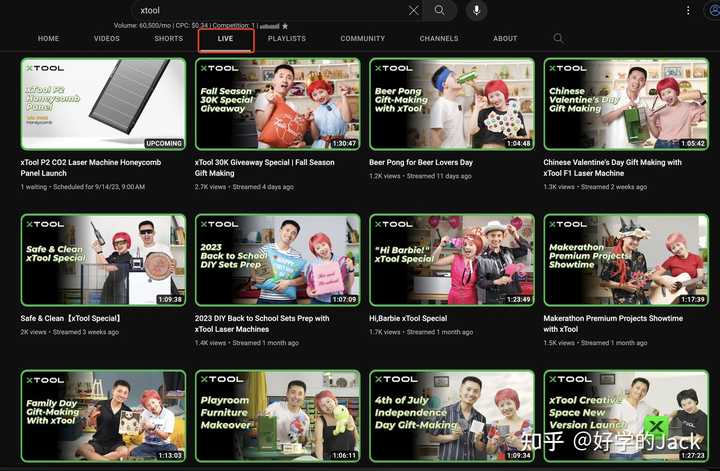The height and width of the screenshot is (471, 720).
Task: Open the Hi Barbie xTool Special thumbnail
Action: [452, 260]
